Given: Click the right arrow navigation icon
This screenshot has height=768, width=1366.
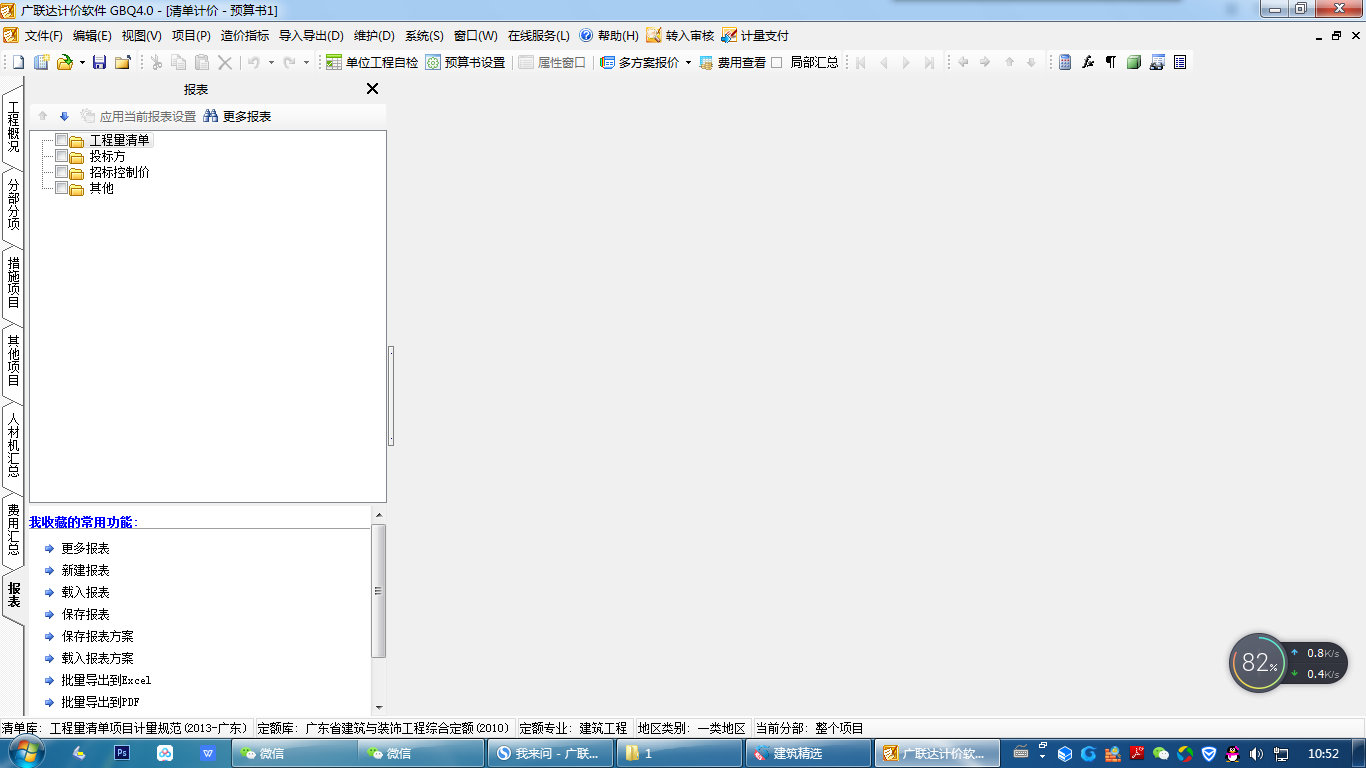Looking at the screenshot, I should click(985, 62).
